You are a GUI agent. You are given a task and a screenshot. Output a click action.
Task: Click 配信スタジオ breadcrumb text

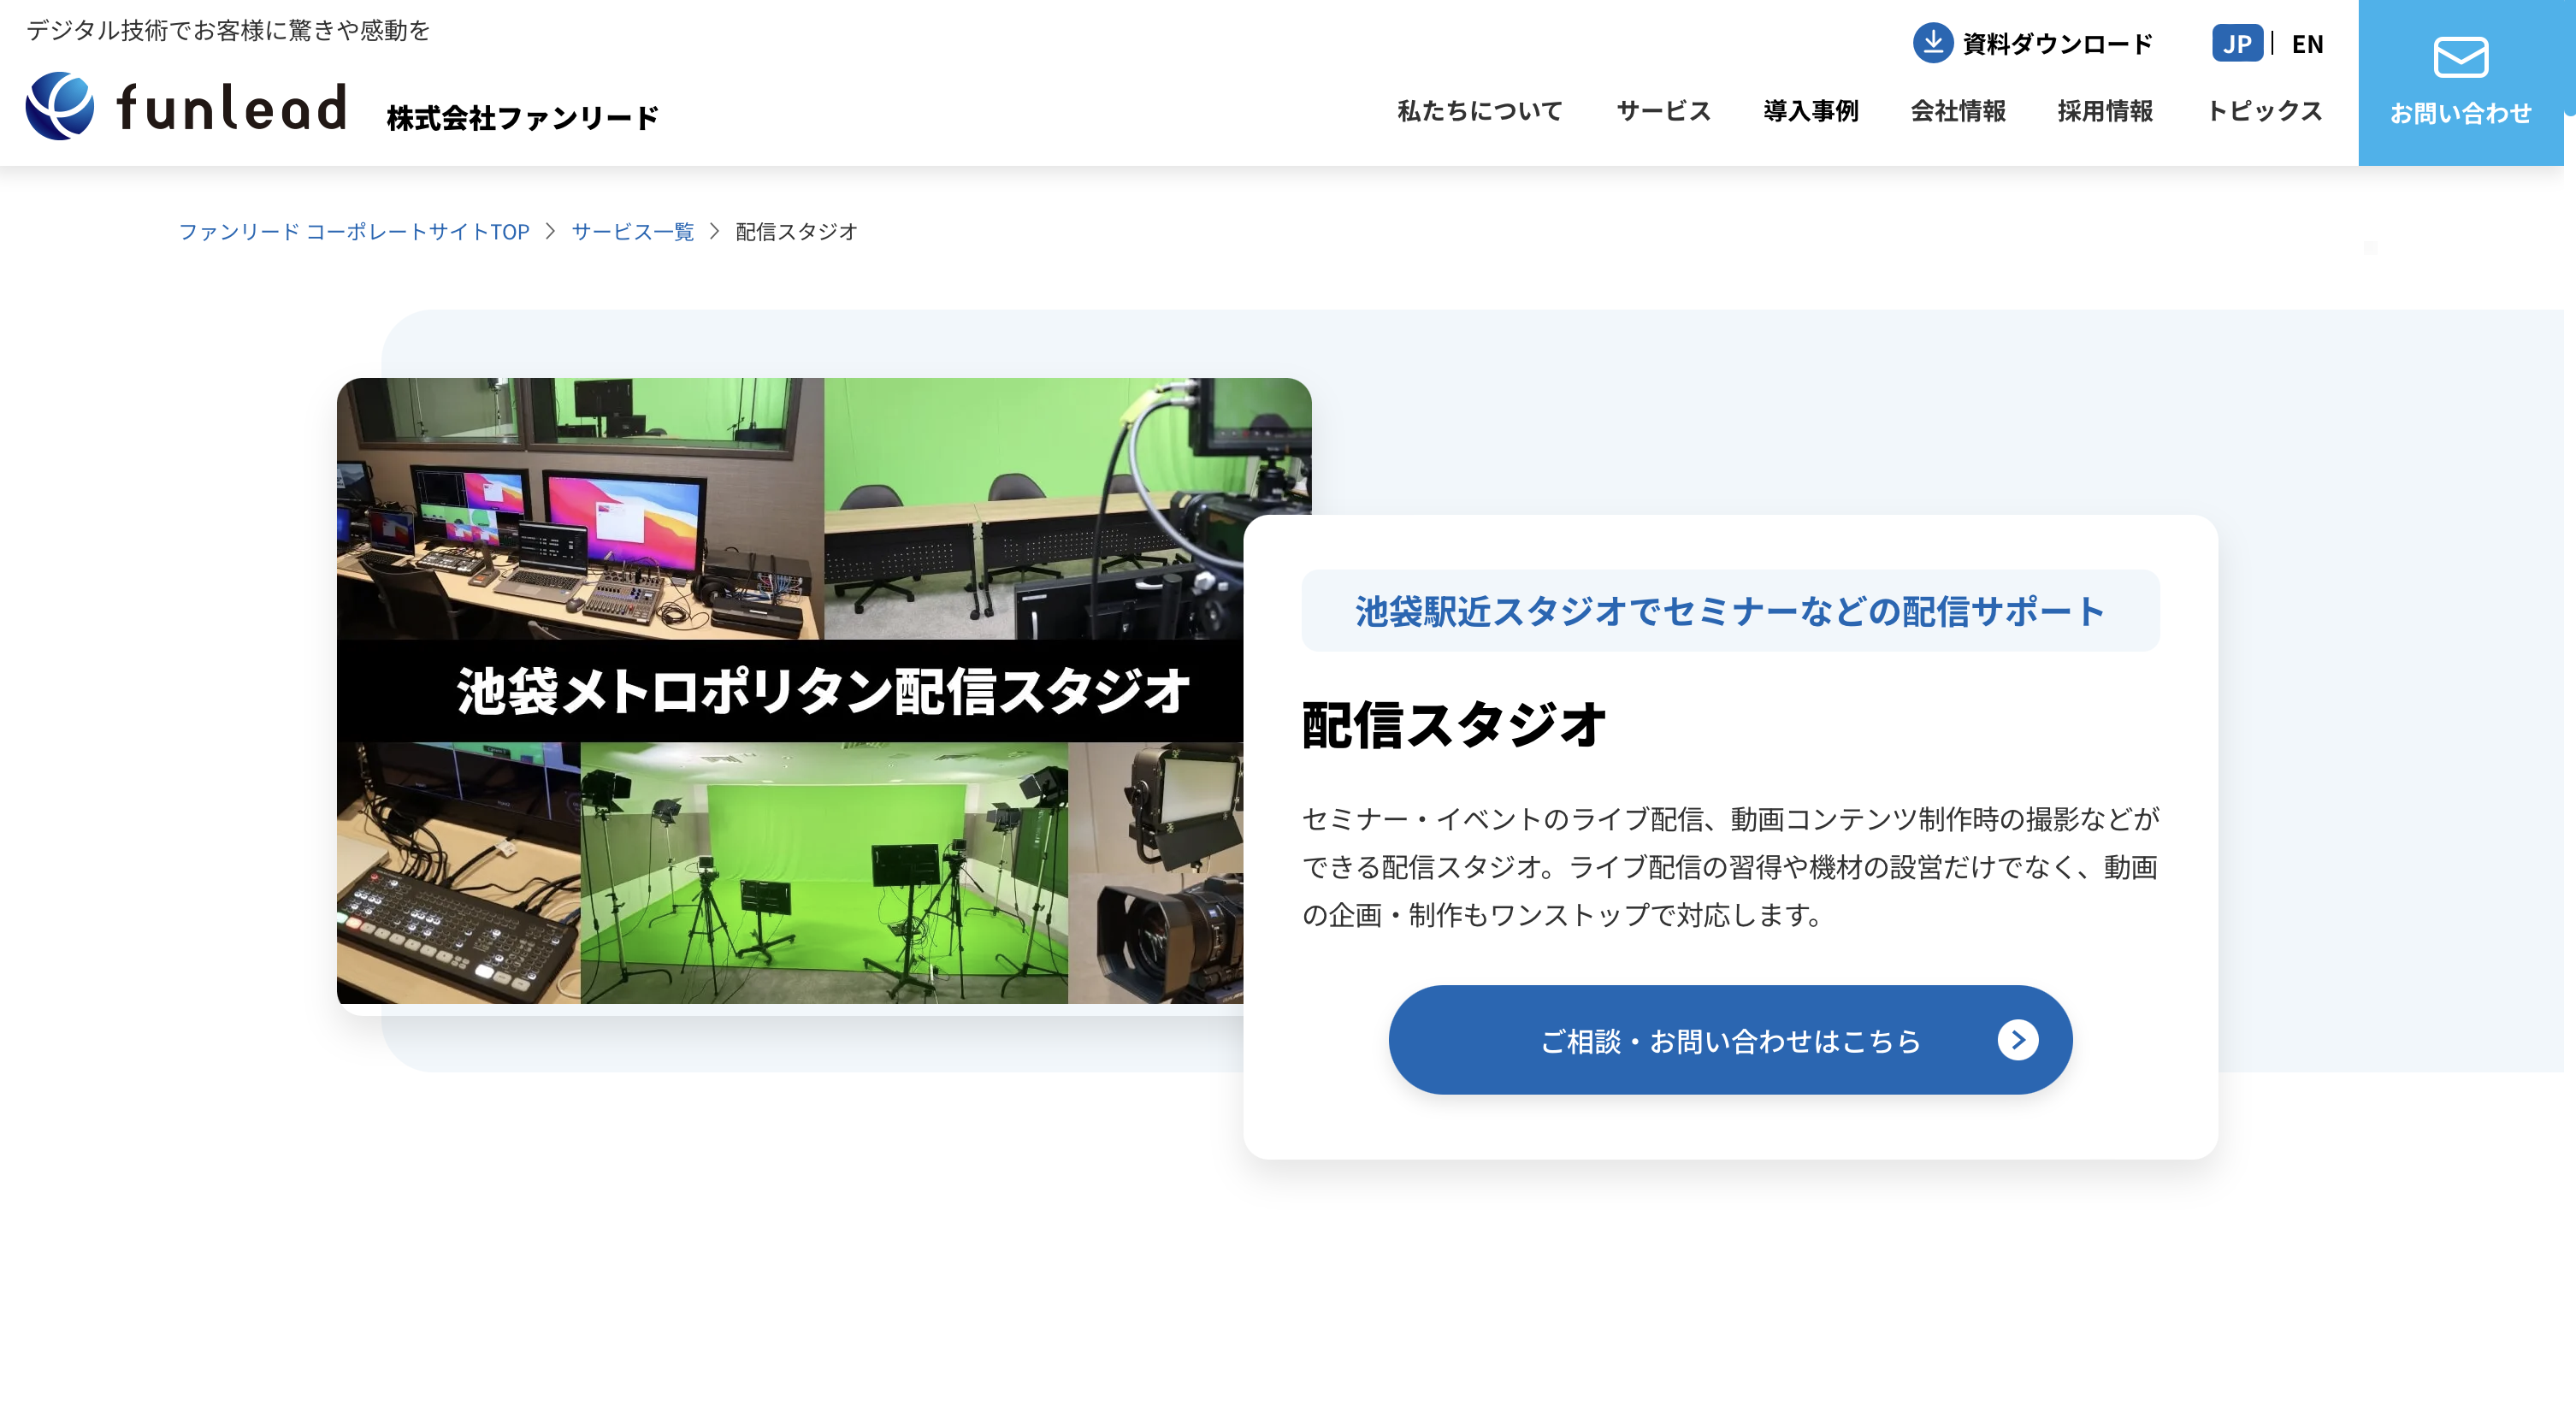click(x=796, y=232)
